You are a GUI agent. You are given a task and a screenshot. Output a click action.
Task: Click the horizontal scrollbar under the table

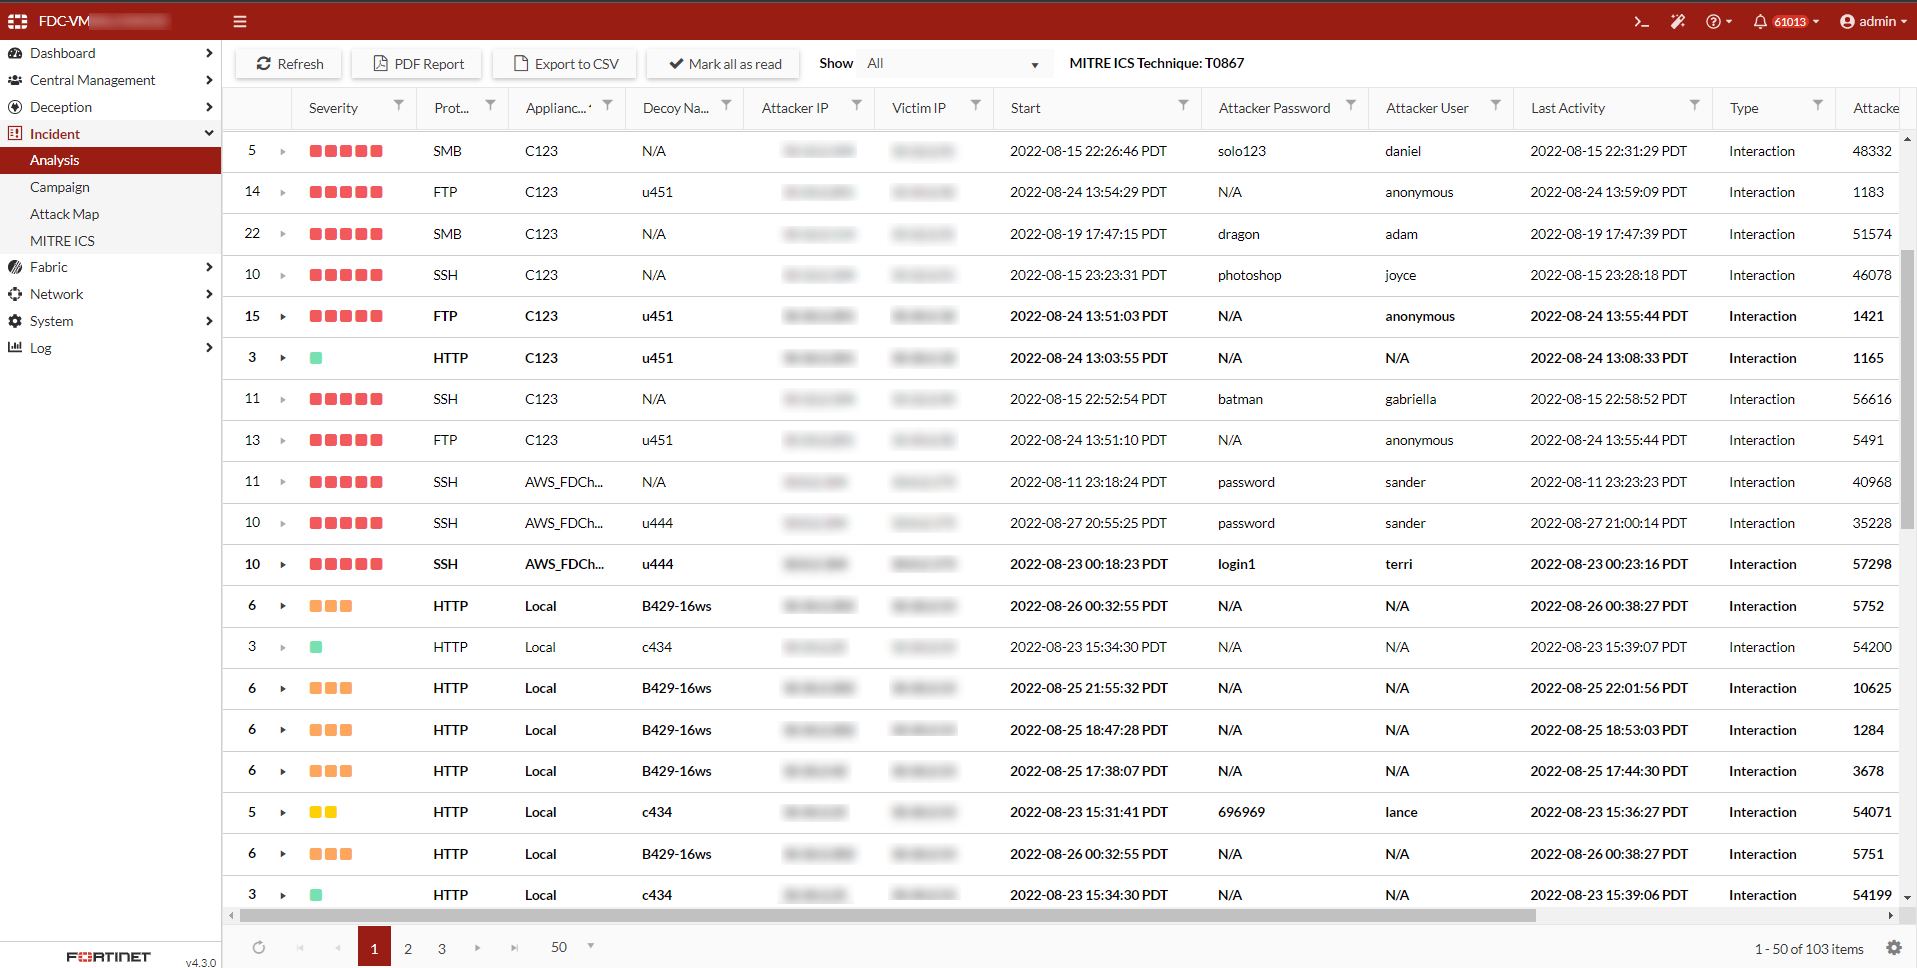(x=888, y=916)
